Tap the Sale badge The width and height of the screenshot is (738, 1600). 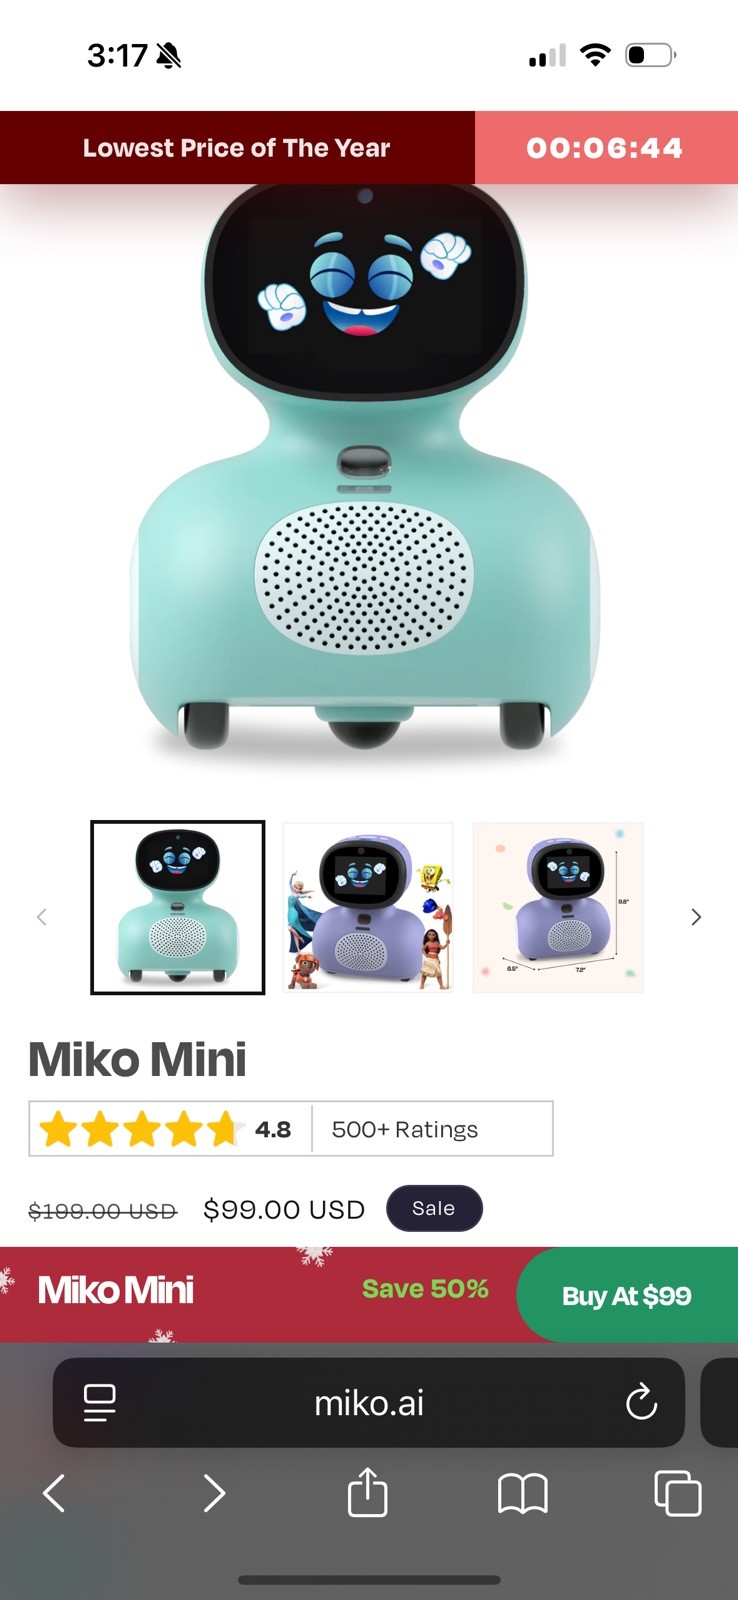(434, 1208)
